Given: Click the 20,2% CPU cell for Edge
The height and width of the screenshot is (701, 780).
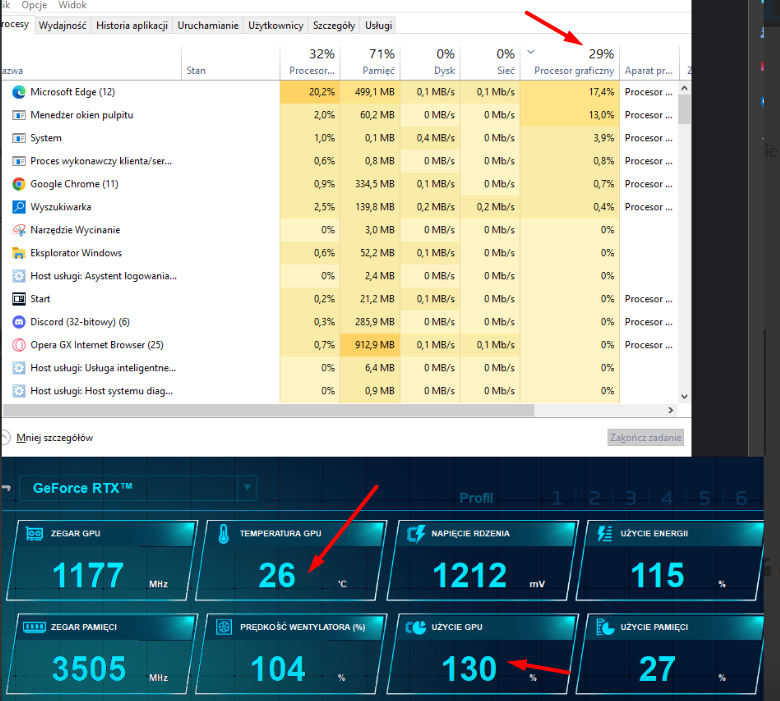Looking at the screenshot, I should (310, 92).
